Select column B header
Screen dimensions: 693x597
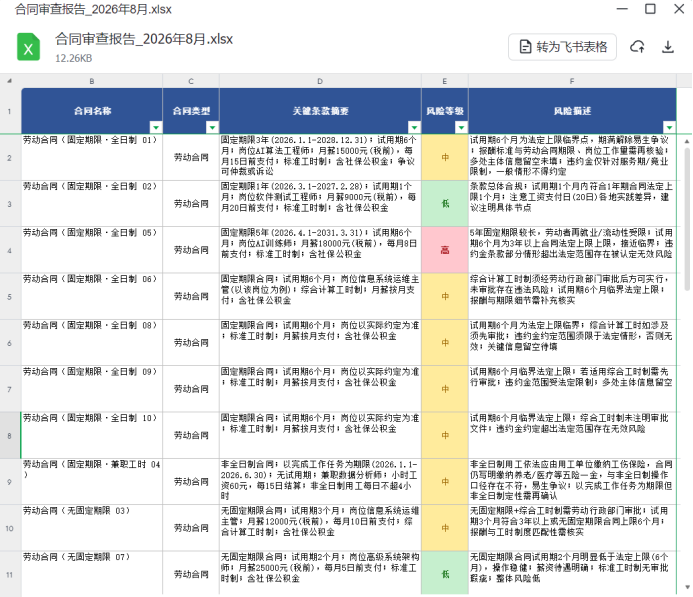(x=92, y=81)
